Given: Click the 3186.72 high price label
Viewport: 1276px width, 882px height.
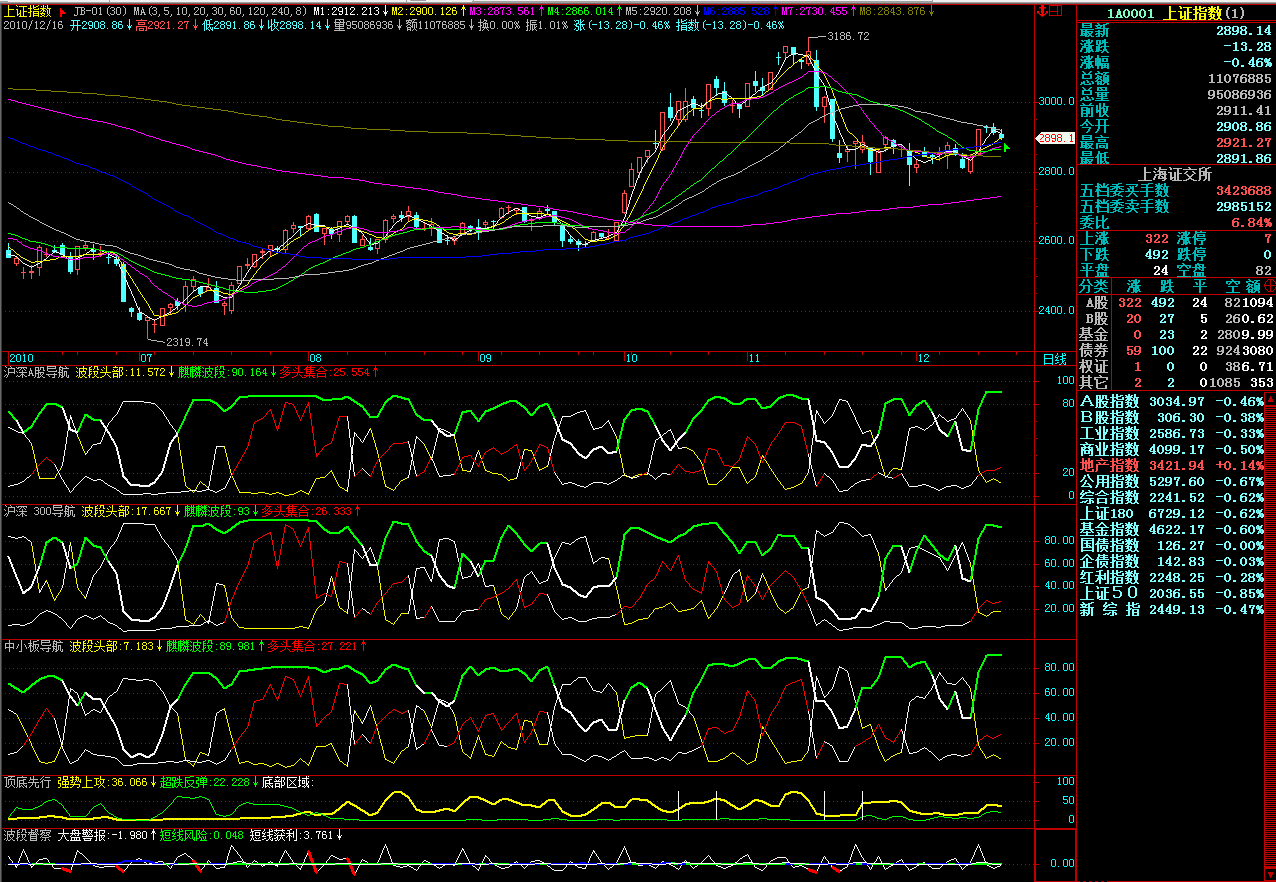Looking at the screenshot, I should (x=849, y=36).
